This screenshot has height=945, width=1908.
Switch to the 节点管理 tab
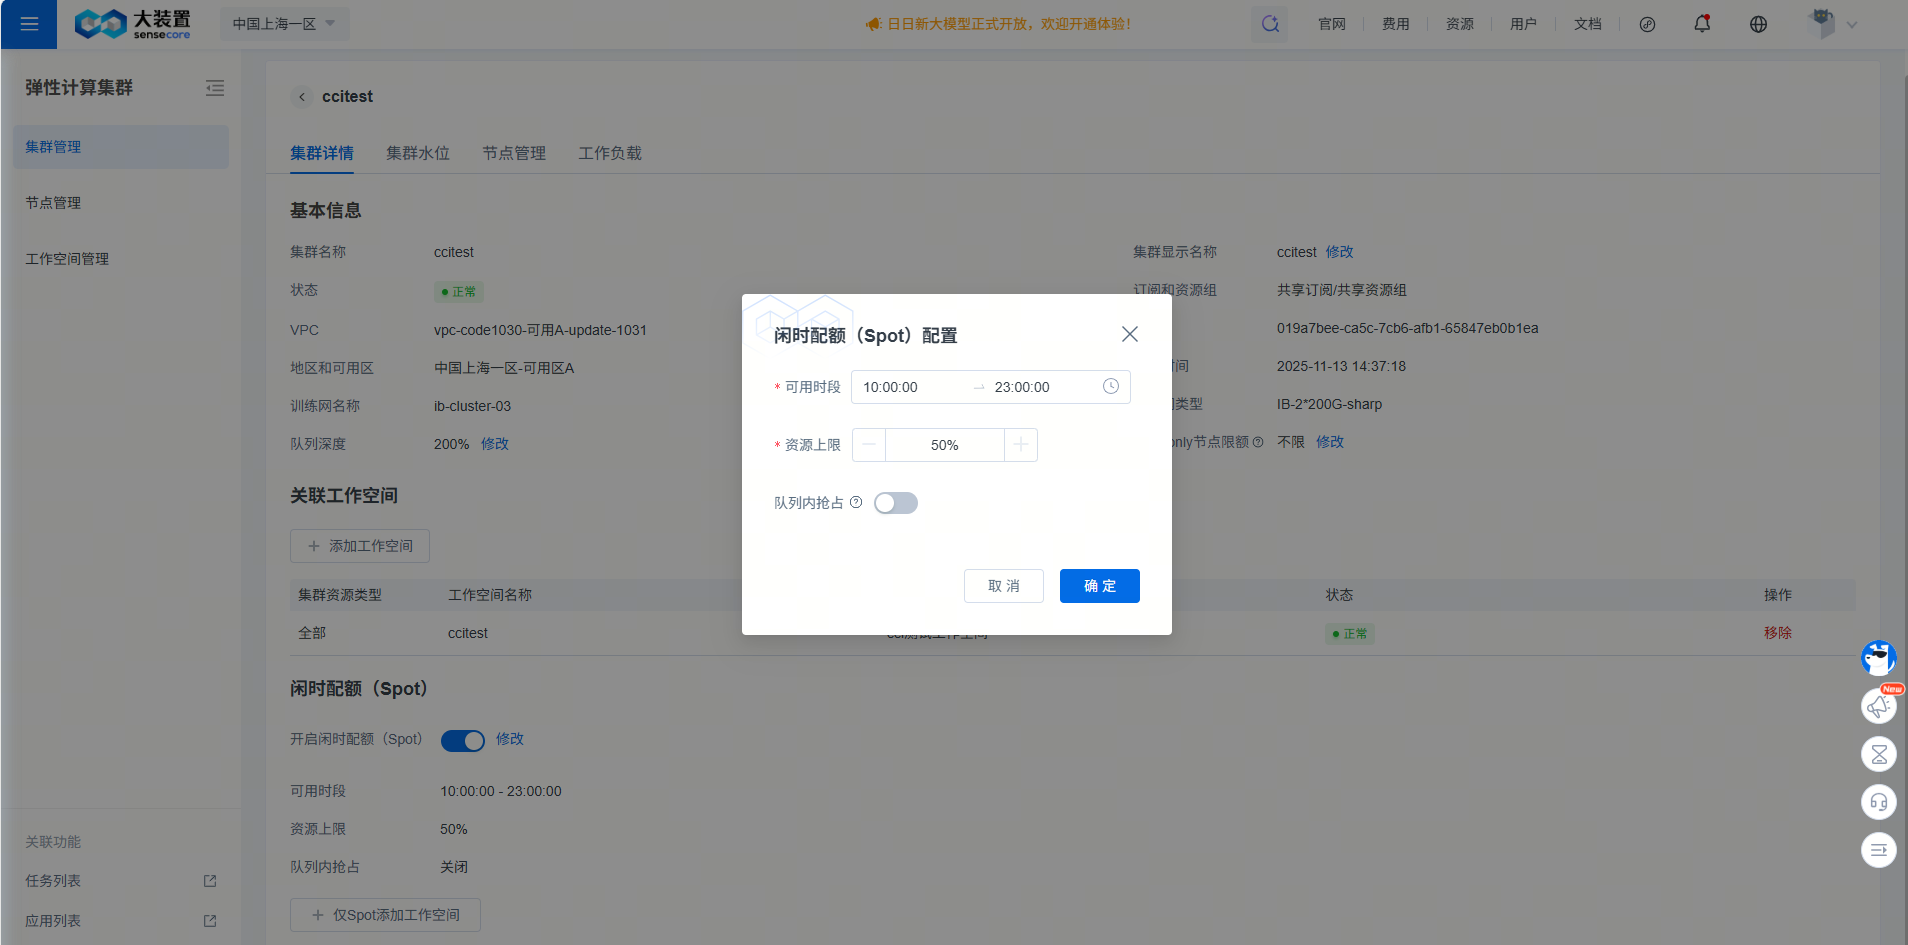pos(514,153)
